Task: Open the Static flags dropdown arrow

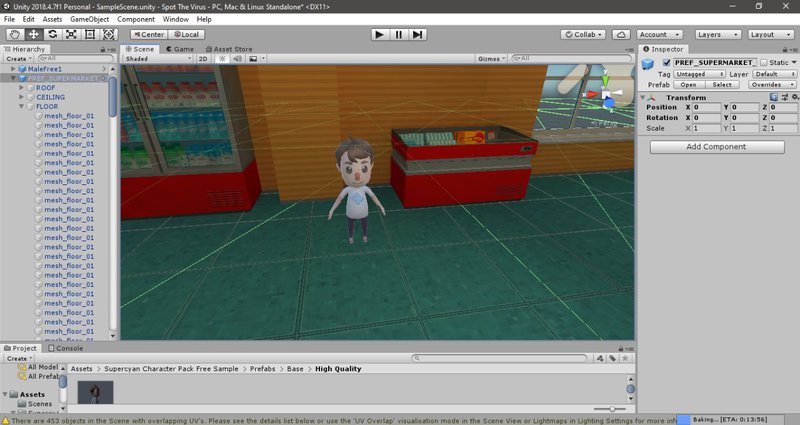Action: pyautogui.click(x=794, y=62)
